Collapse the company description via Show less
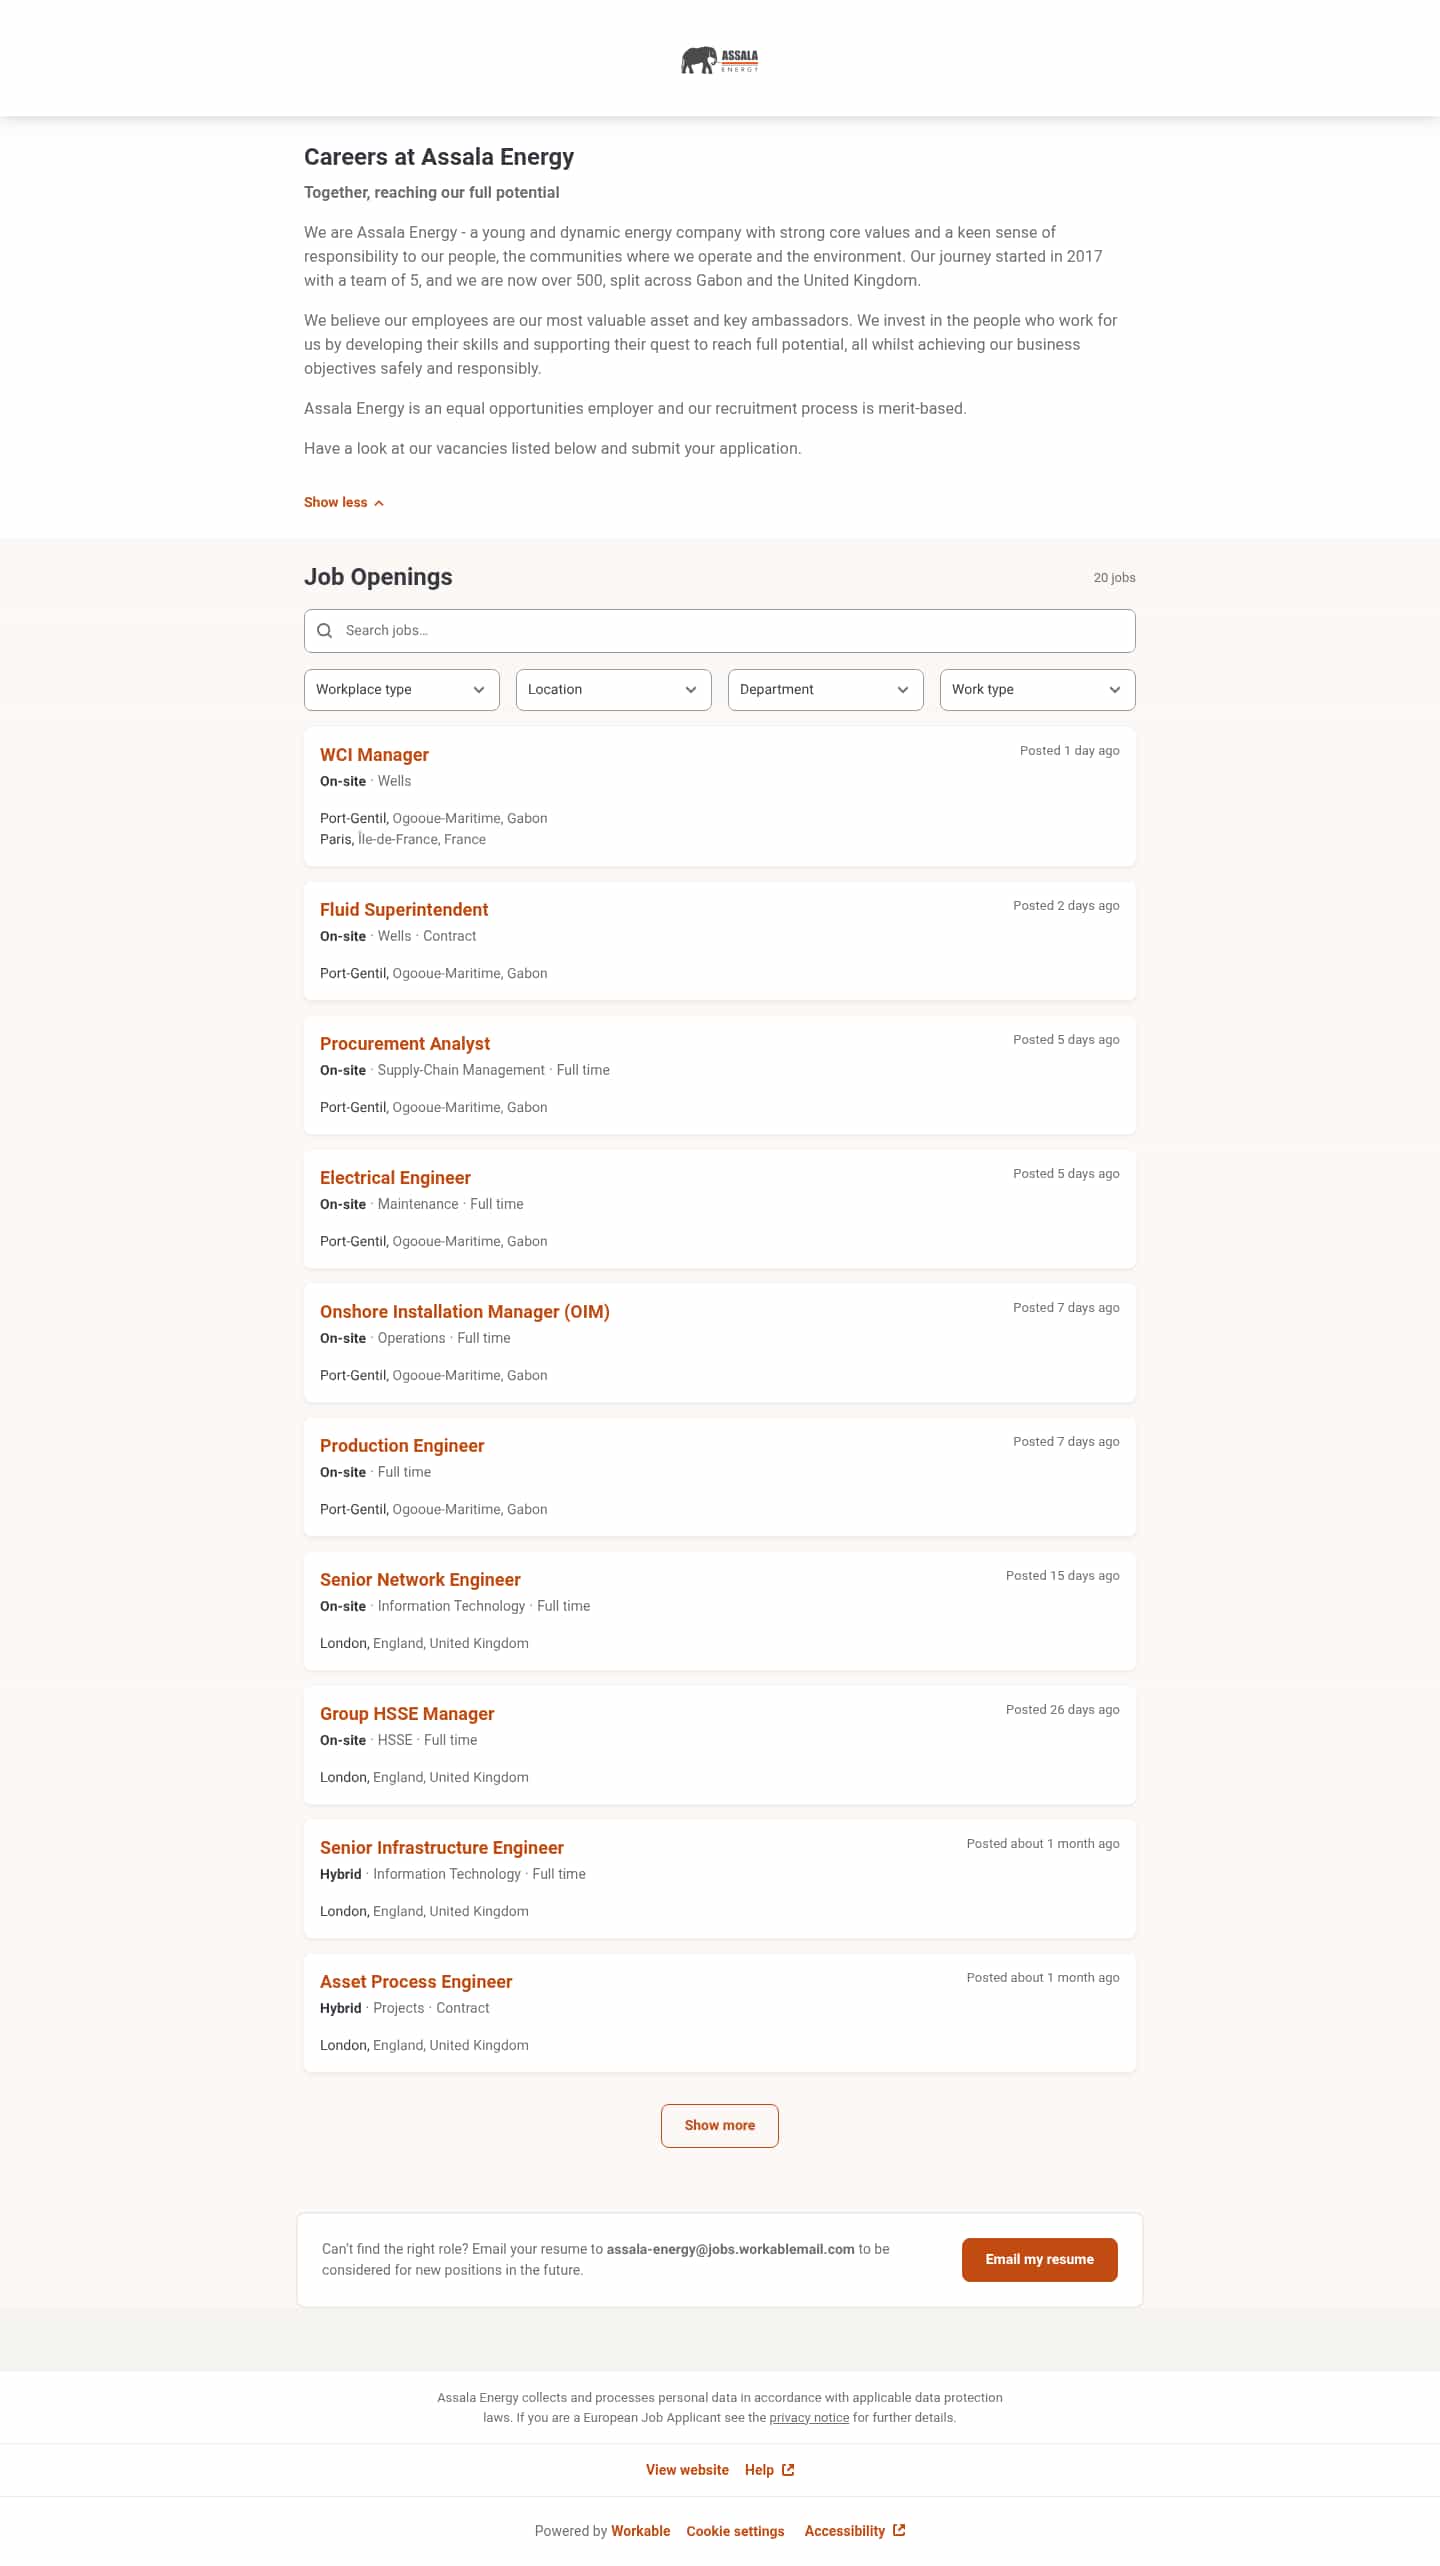Viewport: 1440px width, 2566px height. point(337,502)
